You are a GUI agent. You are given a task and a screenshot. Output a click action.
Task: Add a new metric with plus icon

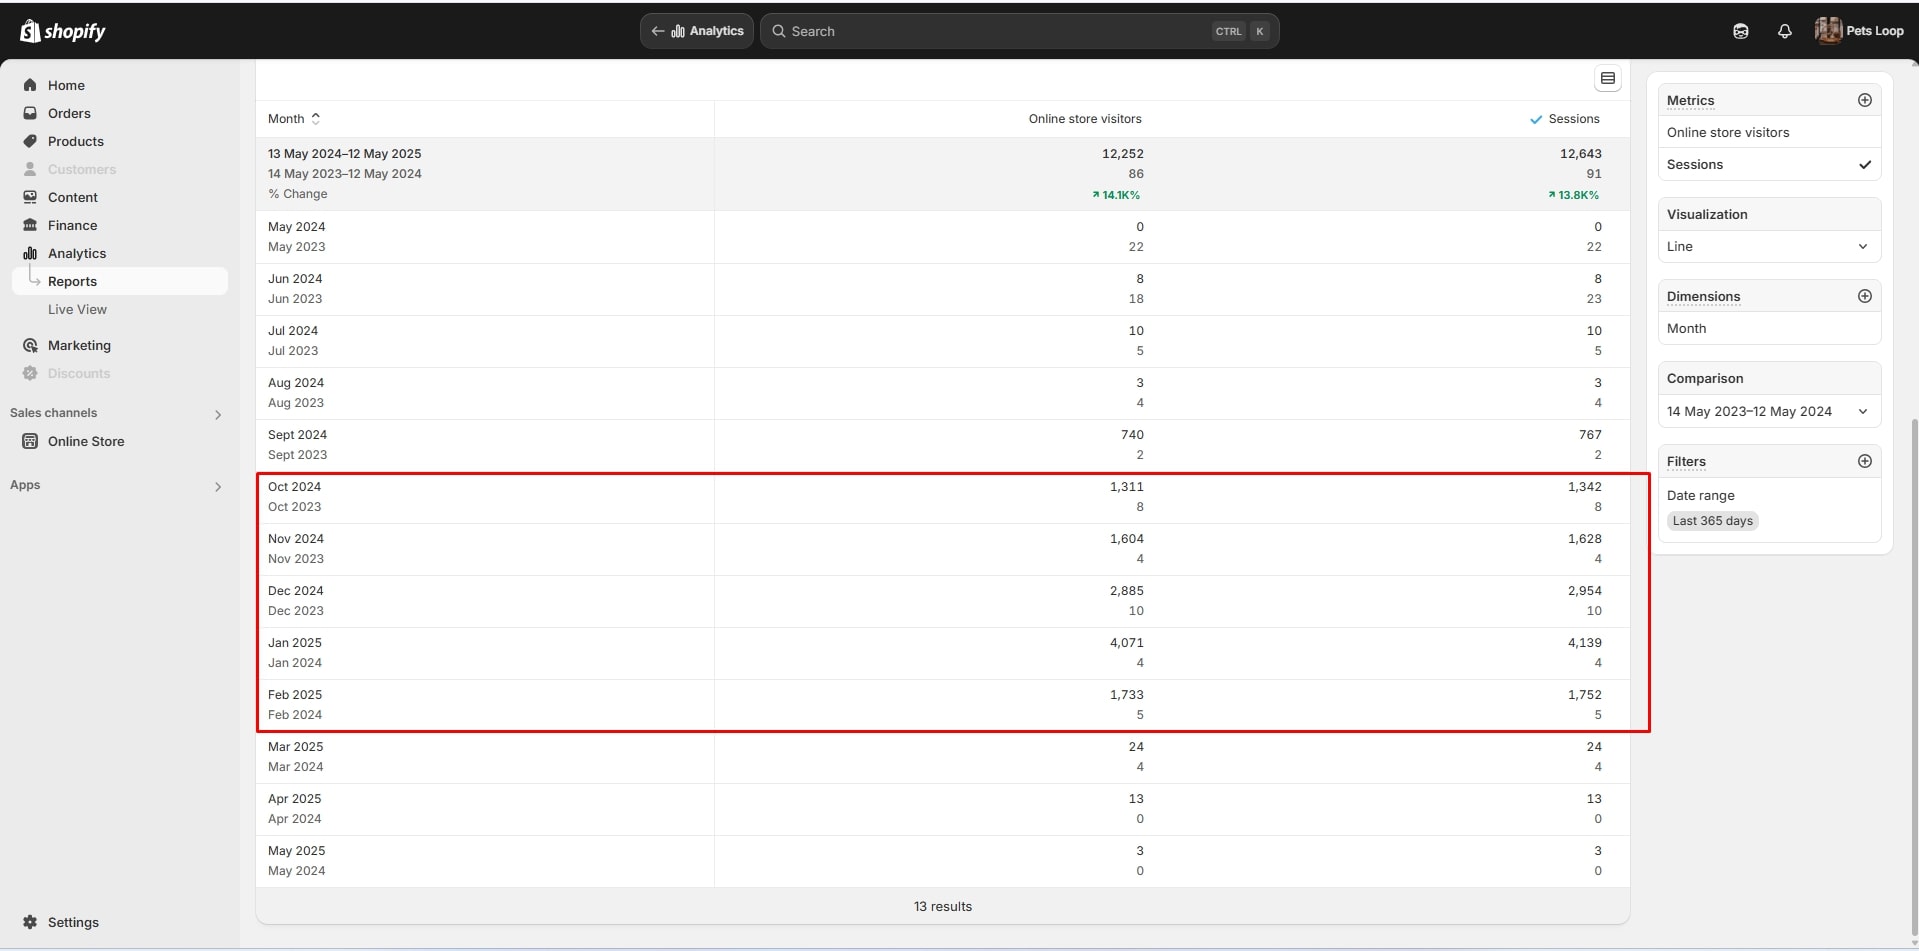(1864, 100)
